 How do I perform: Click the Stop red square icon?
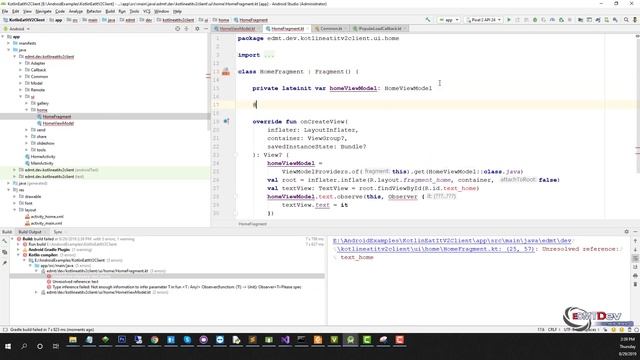pyautogui.click(x=570, y=20)
